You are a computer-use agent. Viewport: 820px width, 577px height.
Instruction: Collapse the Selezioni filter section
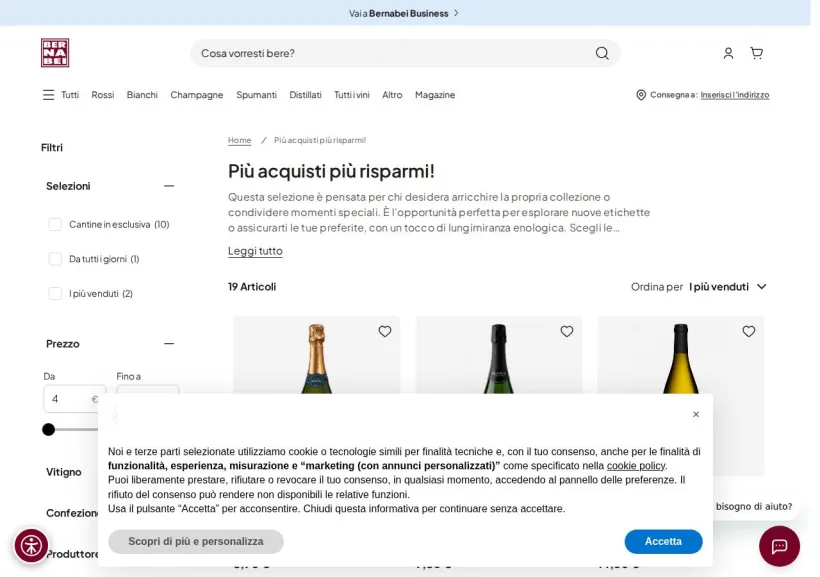coord(168,186)
